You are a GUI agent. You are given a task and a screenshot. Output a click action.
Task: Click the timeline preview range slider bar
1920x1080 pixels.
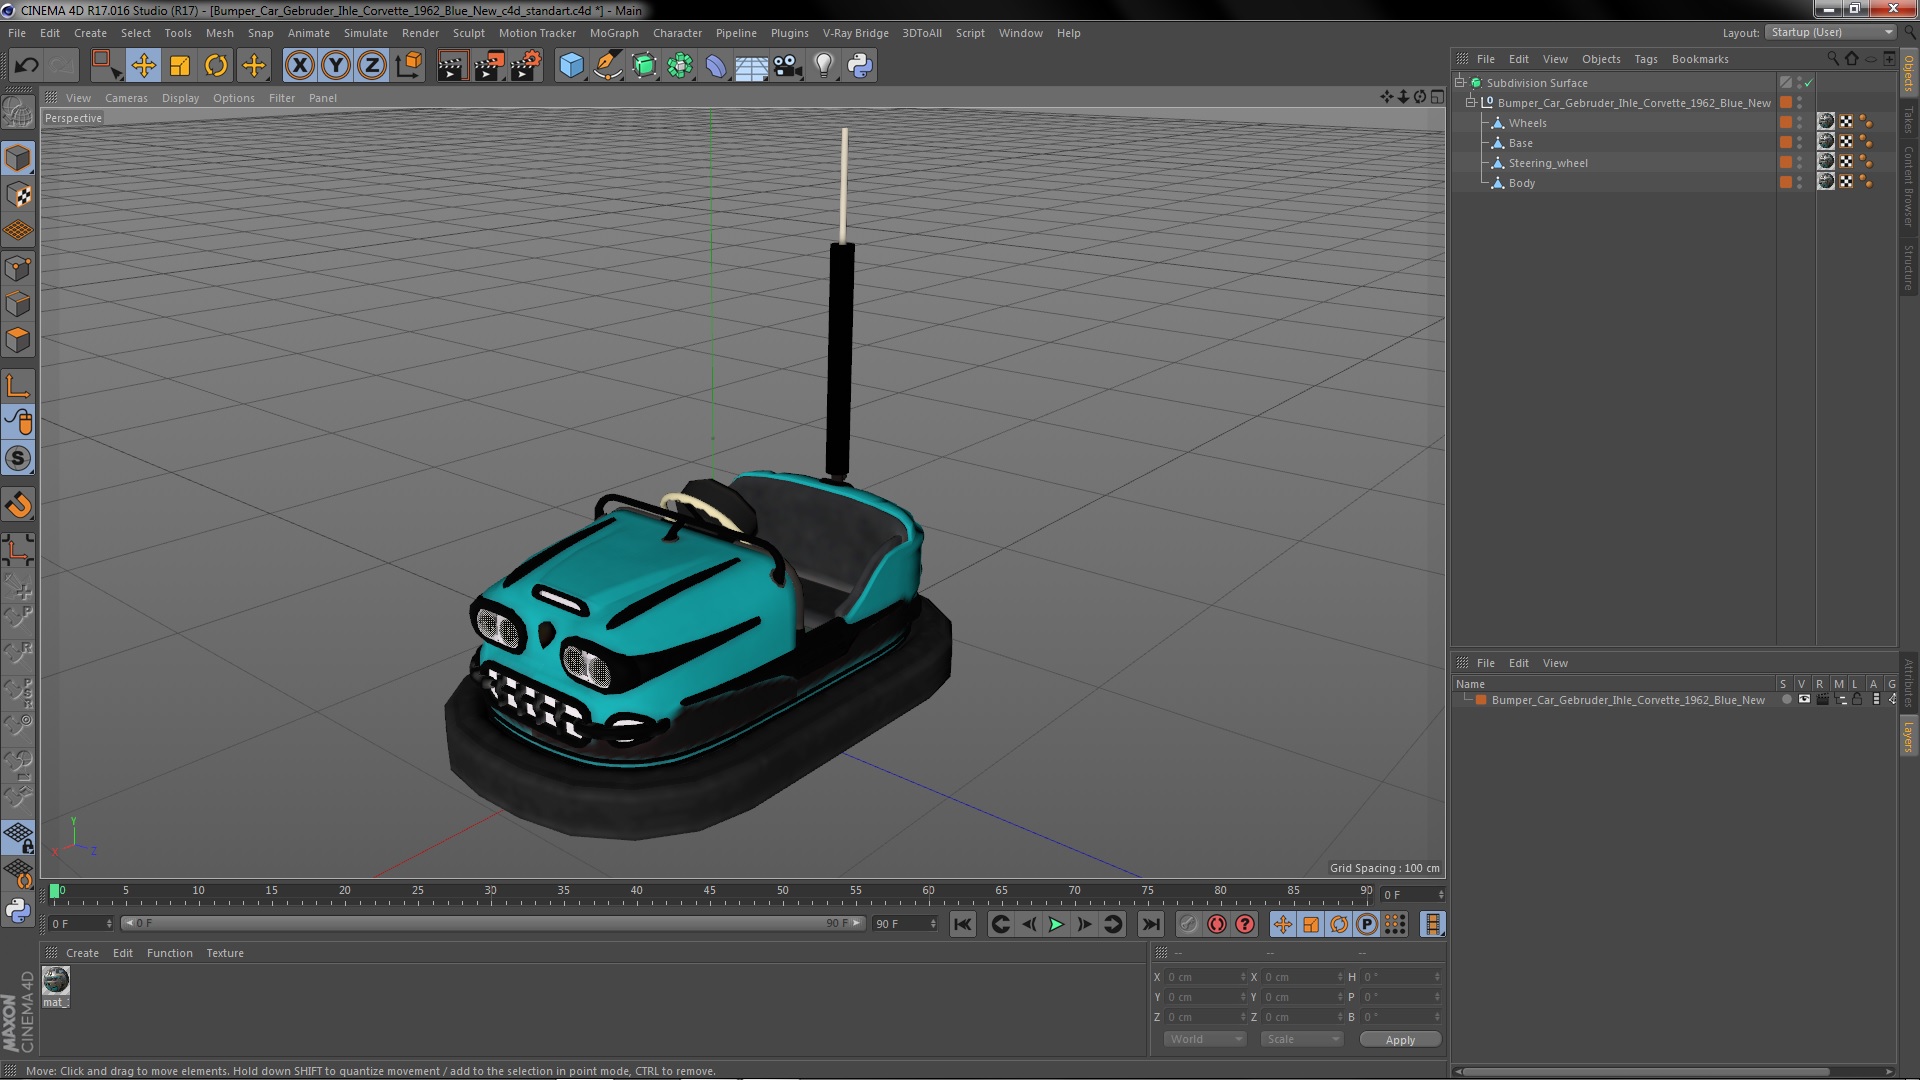click(x=492, y=924)
